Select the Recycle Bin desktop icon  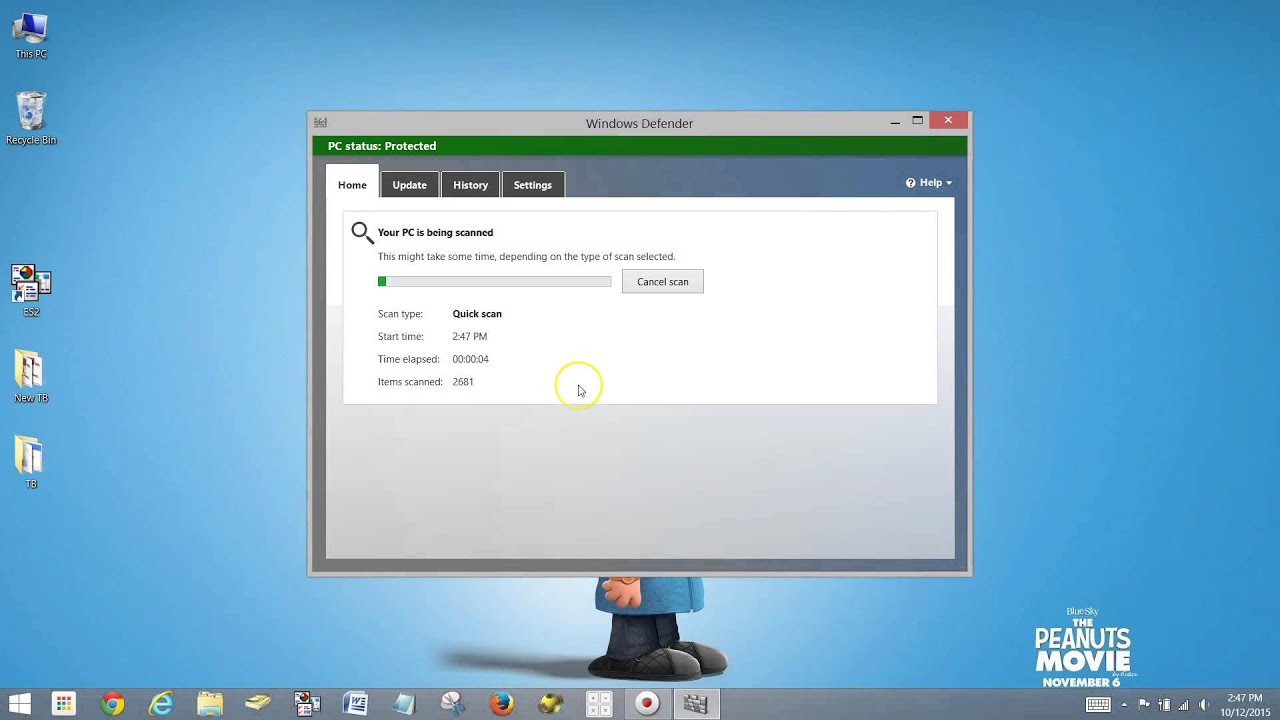click(31, 119)
